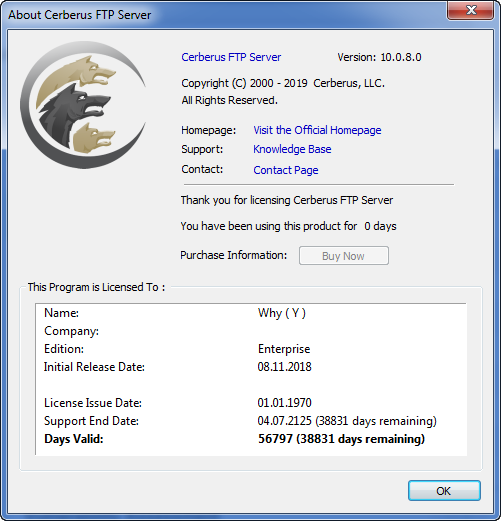Click the Homepage: label

(x=208, y=130)
